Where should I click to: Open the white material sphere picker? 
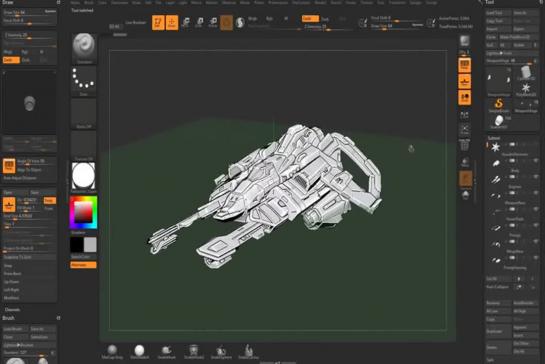click(x=84, y=177)
